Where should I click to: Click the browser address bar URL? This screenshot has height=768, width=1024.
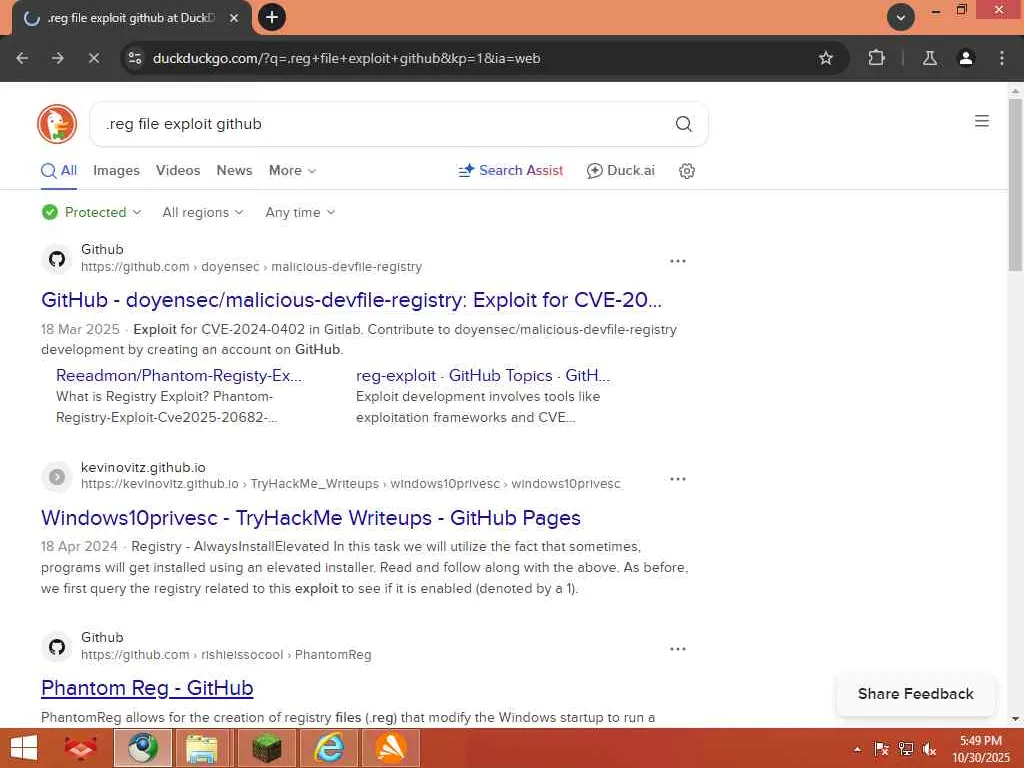click(346, 58)
